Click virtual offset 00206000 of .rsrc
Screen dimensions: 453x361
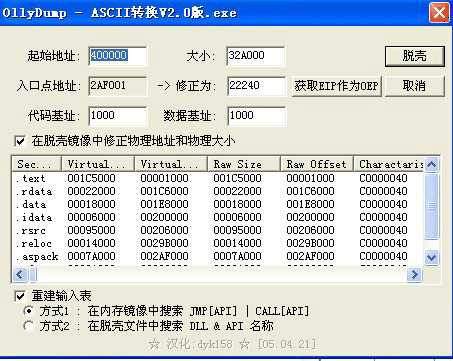164,230
